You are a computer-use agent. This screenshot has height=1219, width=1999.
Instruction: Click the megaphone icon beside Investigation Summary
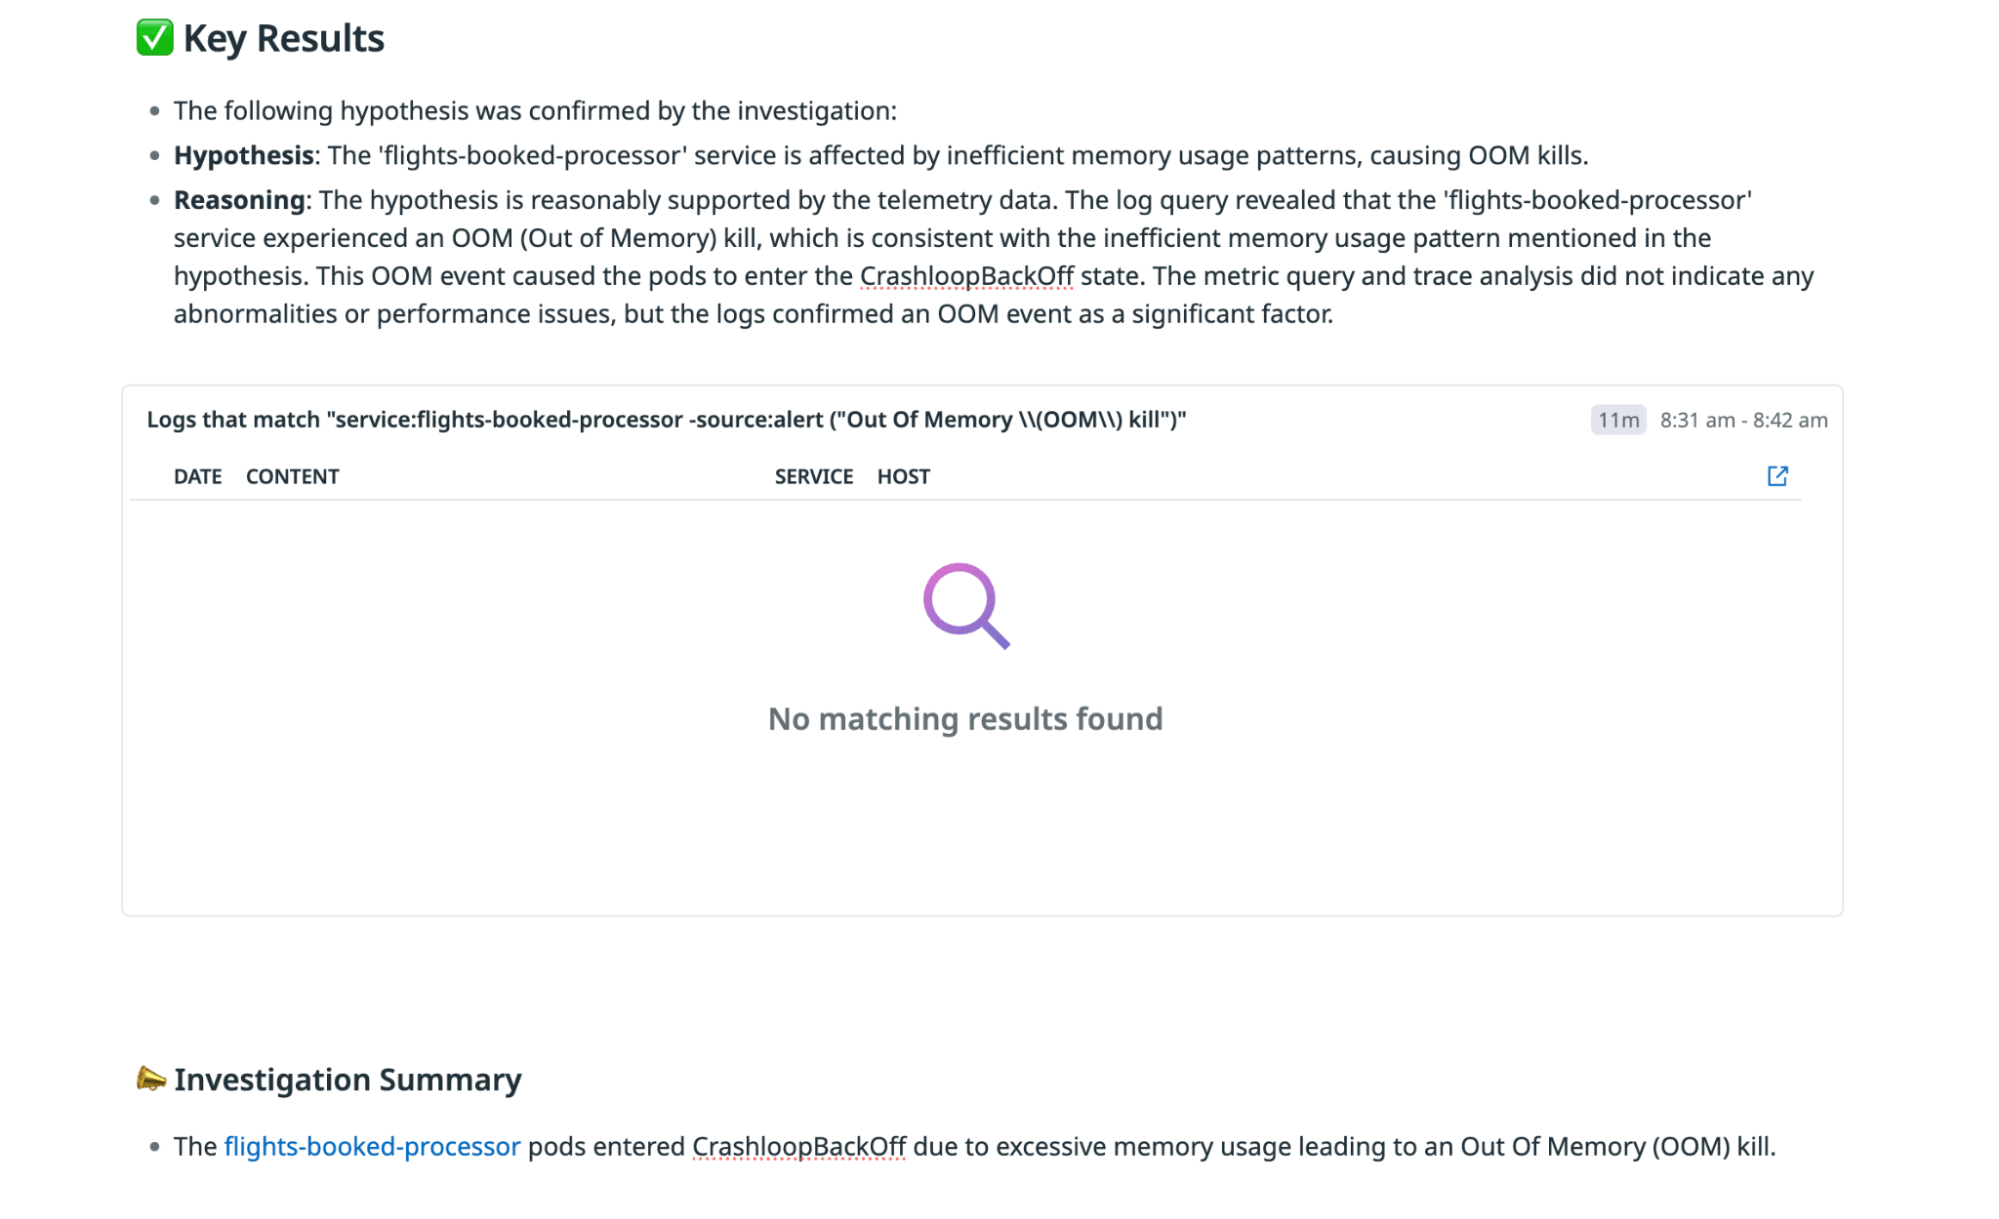click(x=150, y=1078)
